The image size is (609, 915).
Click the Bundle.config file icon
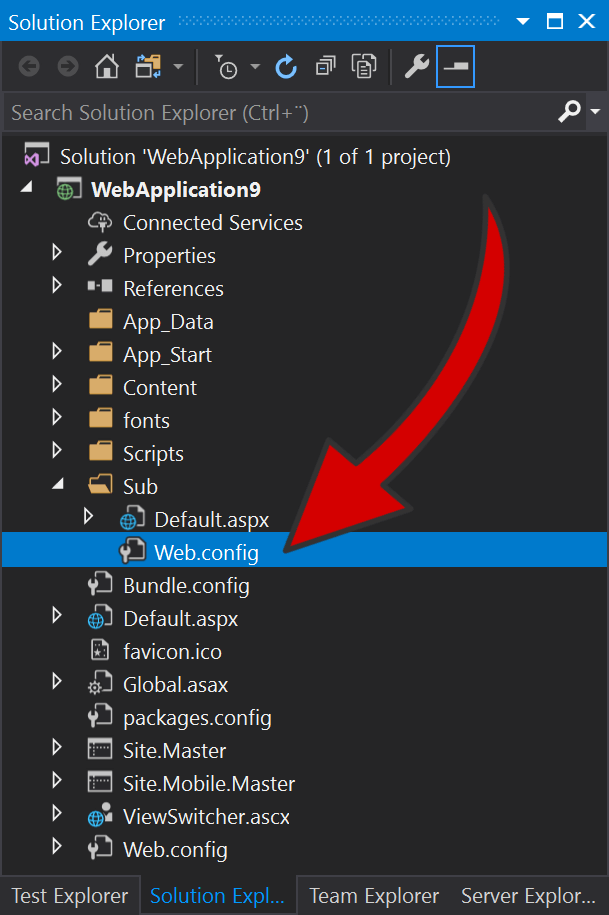(x=100, y=585)
